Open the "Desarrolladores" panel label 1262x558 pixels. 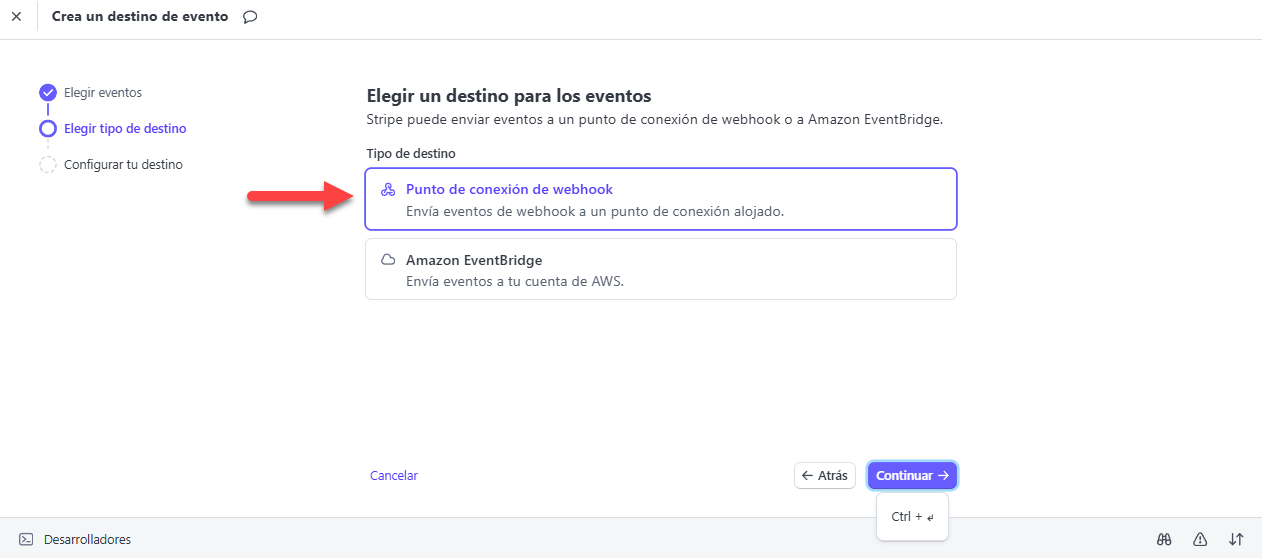coord(87,539)
